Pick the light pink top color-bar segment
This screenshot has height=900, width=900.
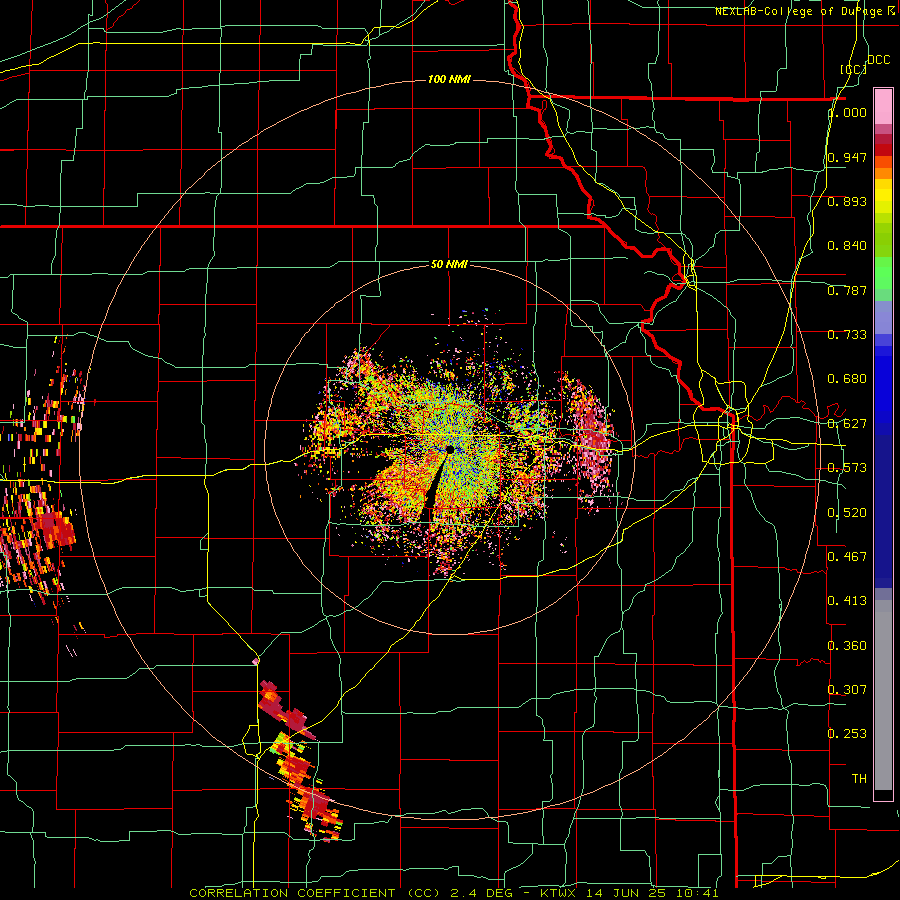tap(883, 106)
